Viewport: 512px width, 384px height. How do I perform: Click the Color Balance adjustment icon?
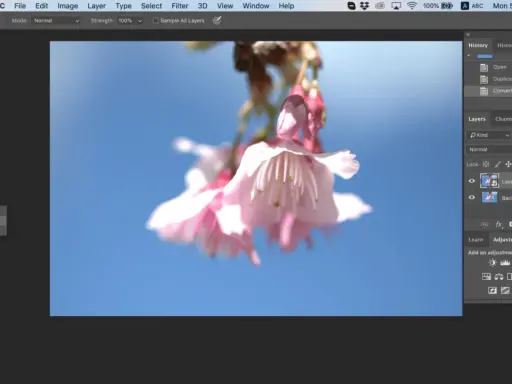(499, 276)
